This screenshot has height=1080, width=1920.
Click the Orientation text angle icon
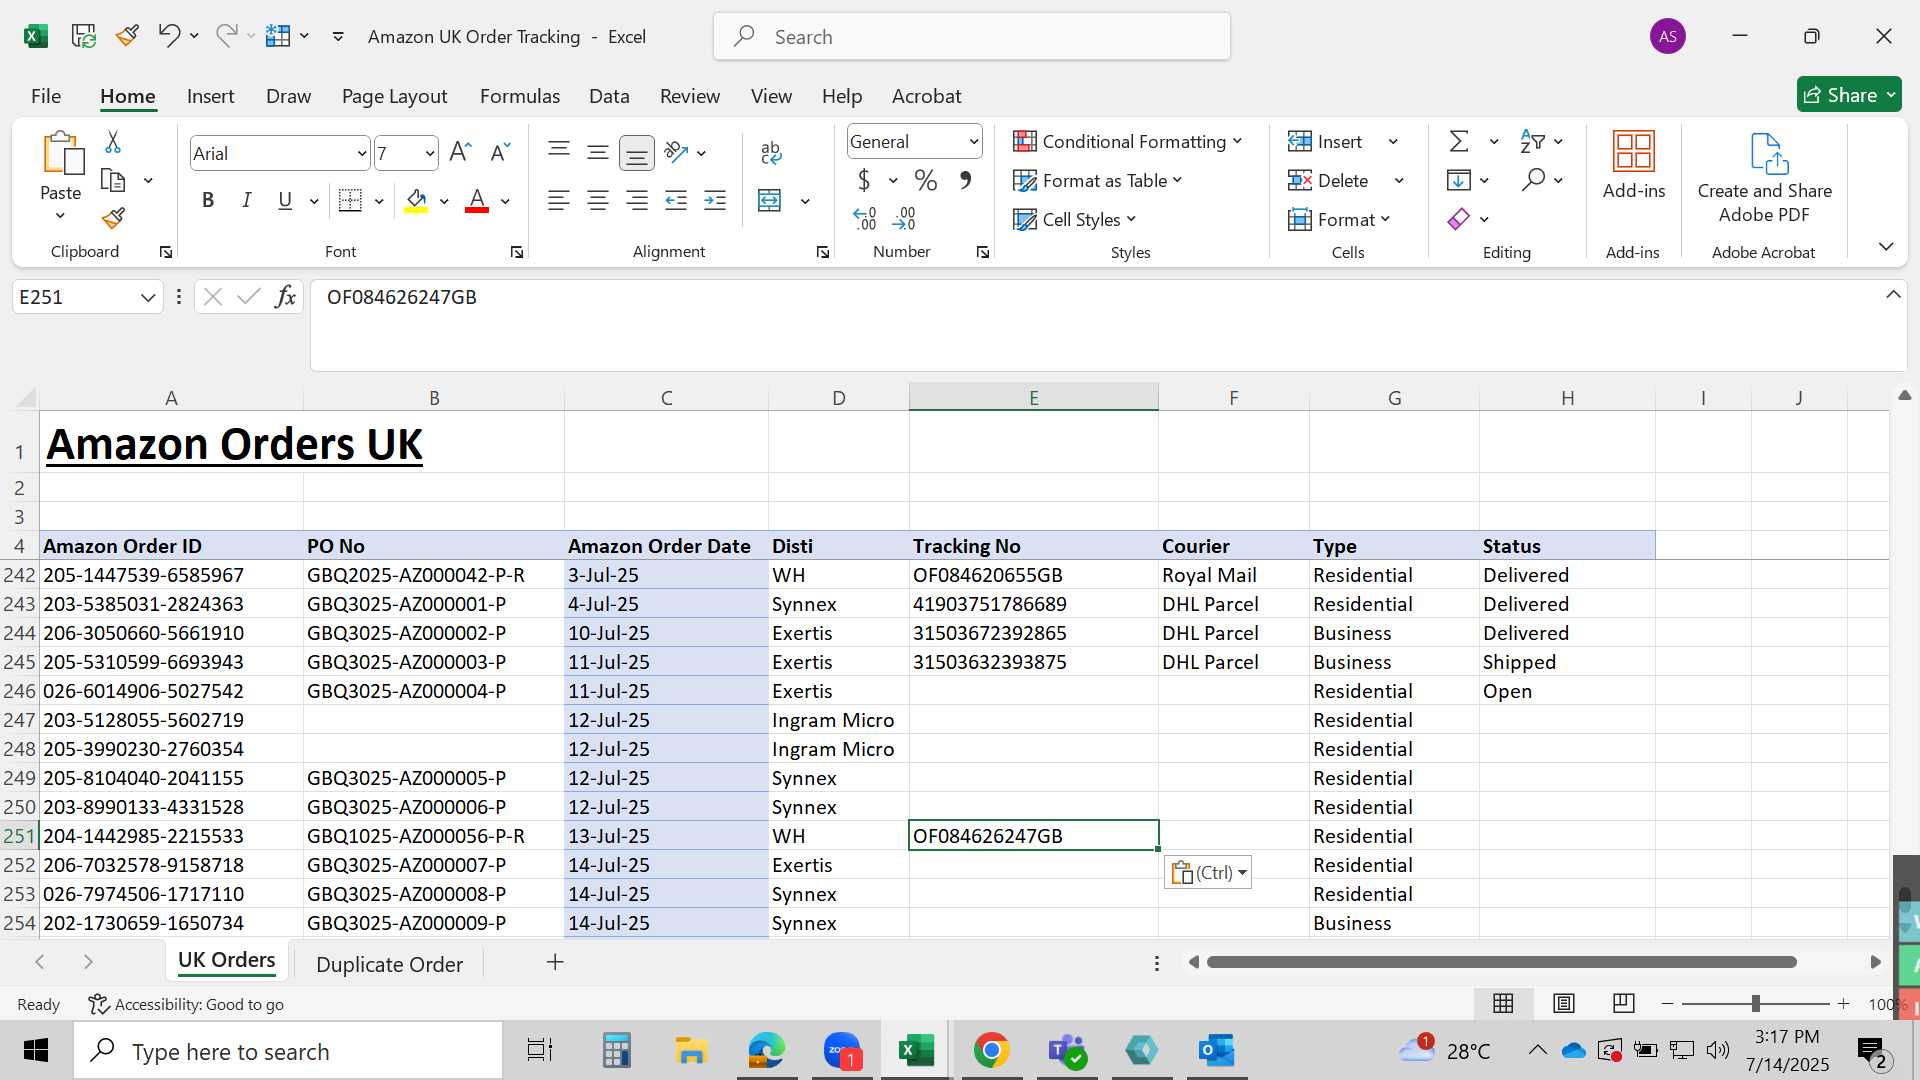click(677, 152)
